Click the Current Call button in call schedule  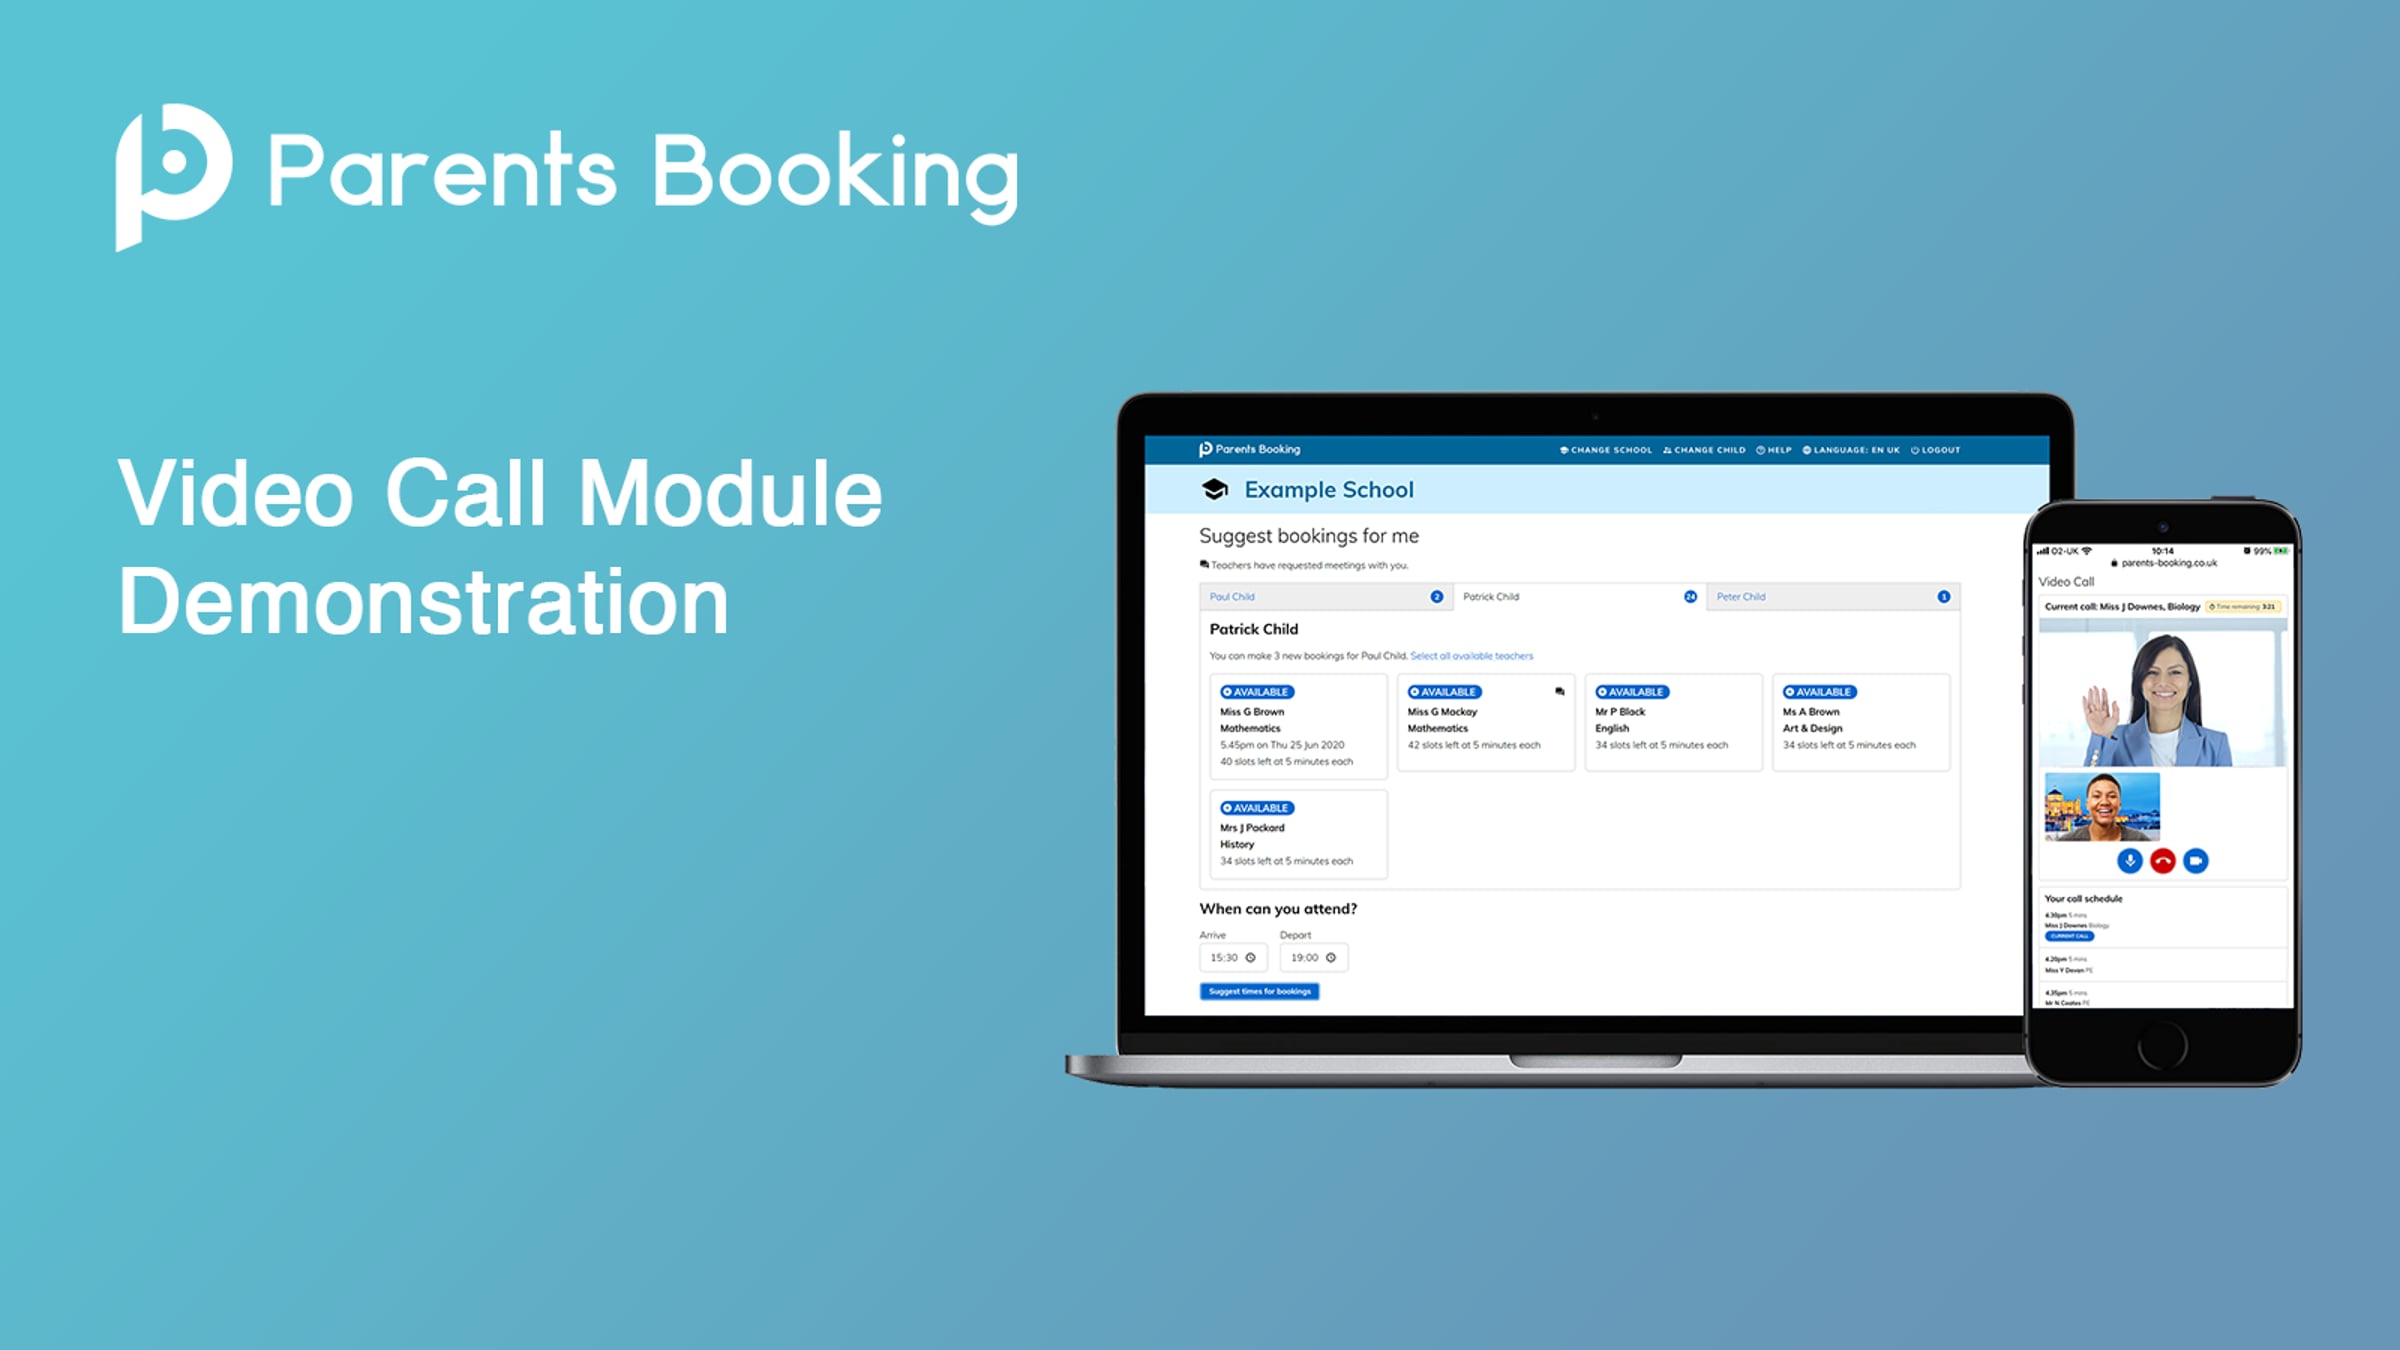pyautogui.click(x=2069, y=936)
